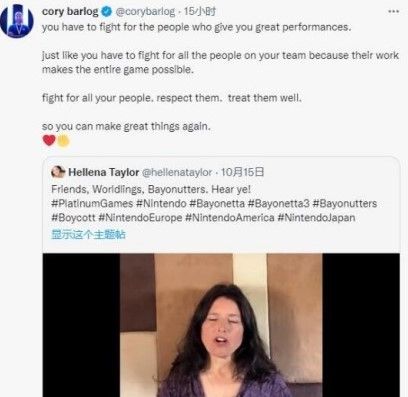The width and height of the screenshot is (408, 397).
Task: Open the tweet's three-dot more menu
Action: tap(394, 12)
